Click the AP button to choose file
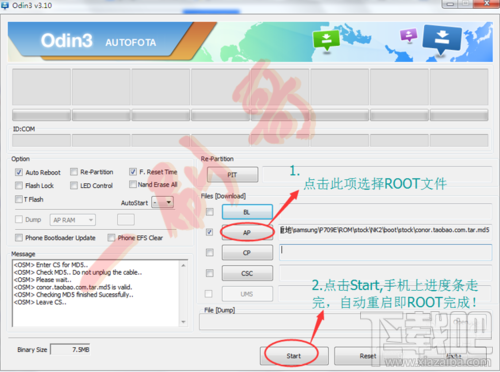 point(247,232)
